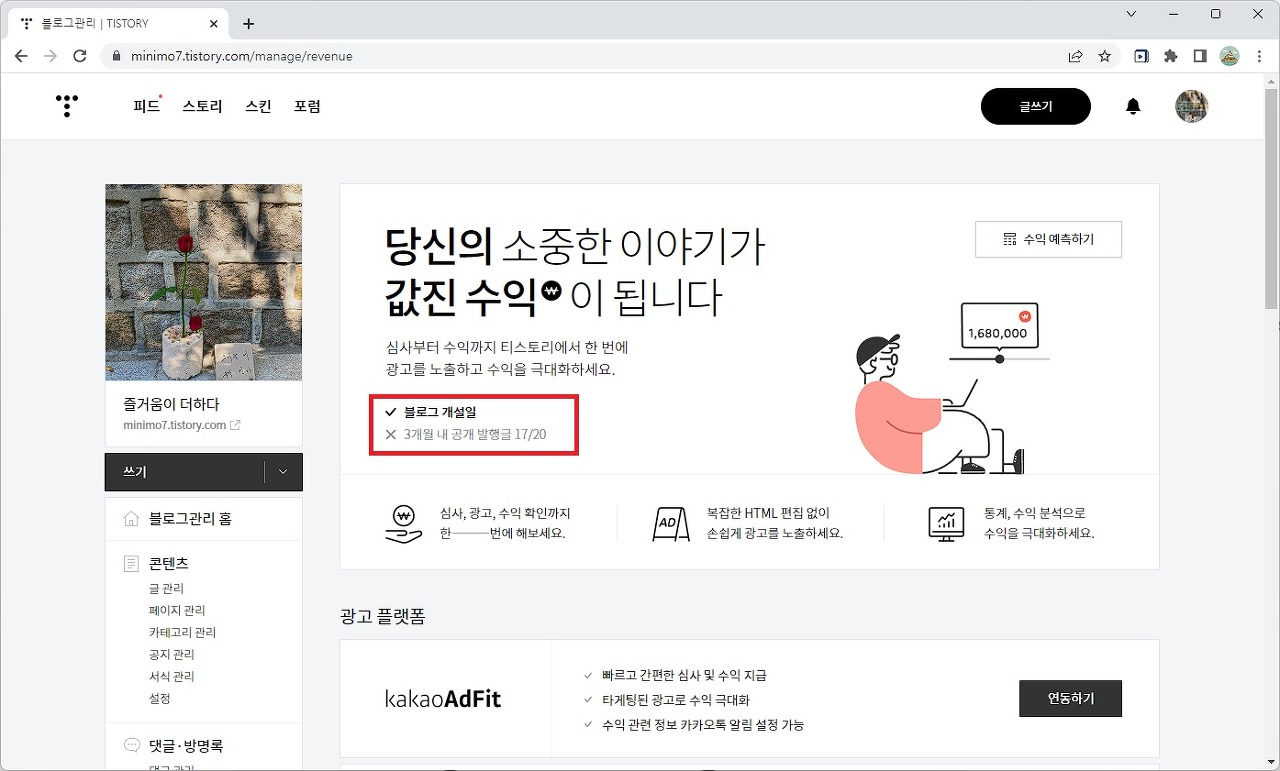Click the browser back arrow
This screenshot has height=771, width=1280.
21,56
